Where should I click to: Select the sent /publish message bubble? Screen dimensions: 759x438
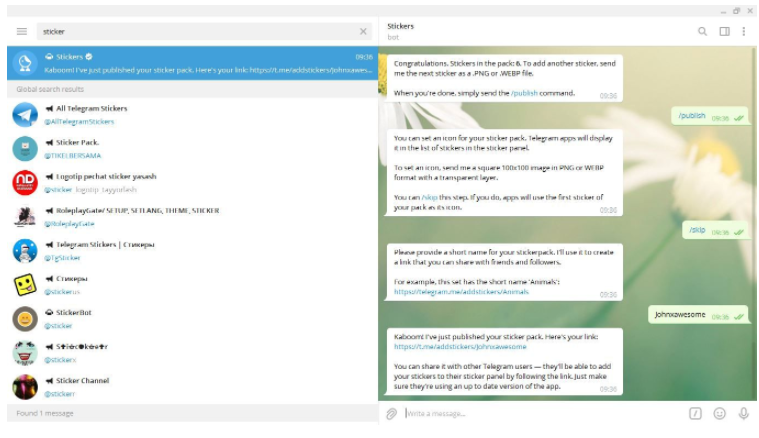[x=710, y=116]
